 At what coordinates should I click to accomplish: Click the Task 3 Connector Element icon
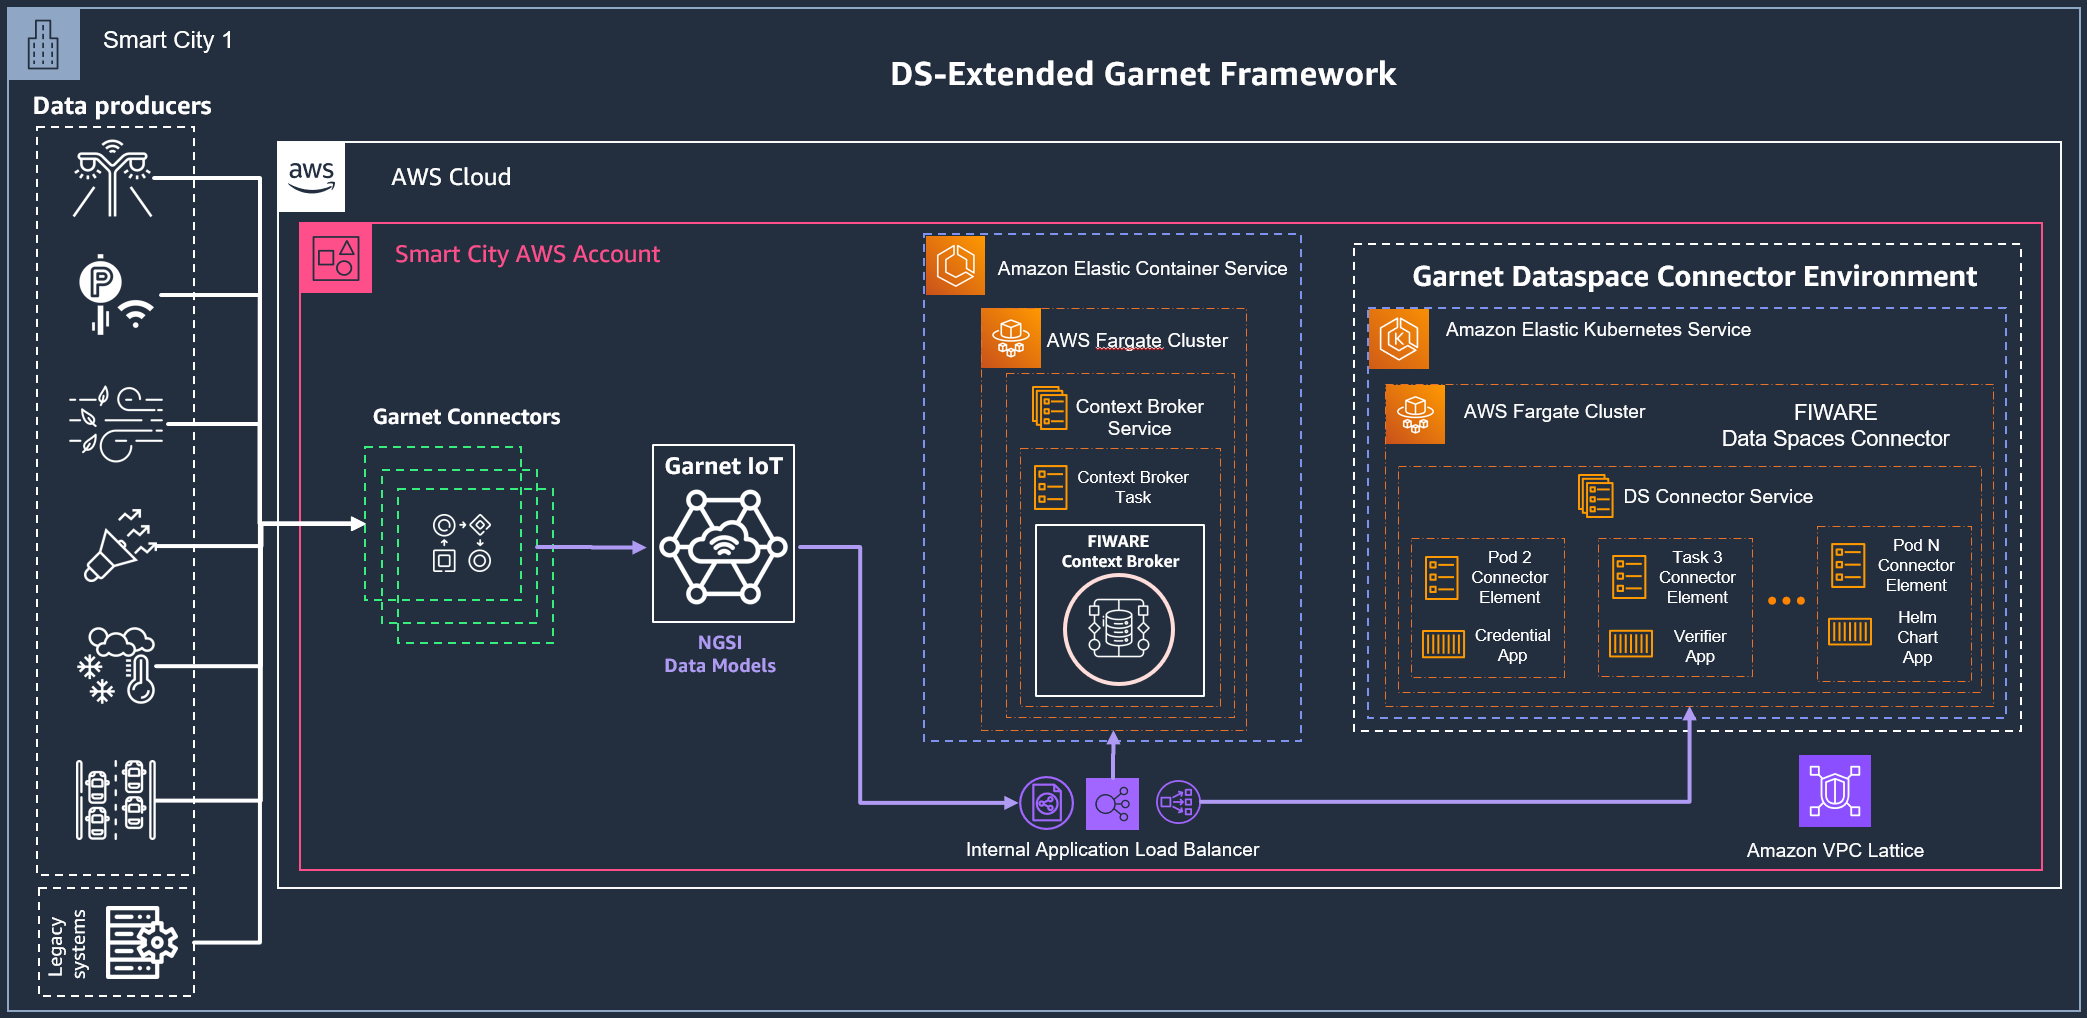1629,577
